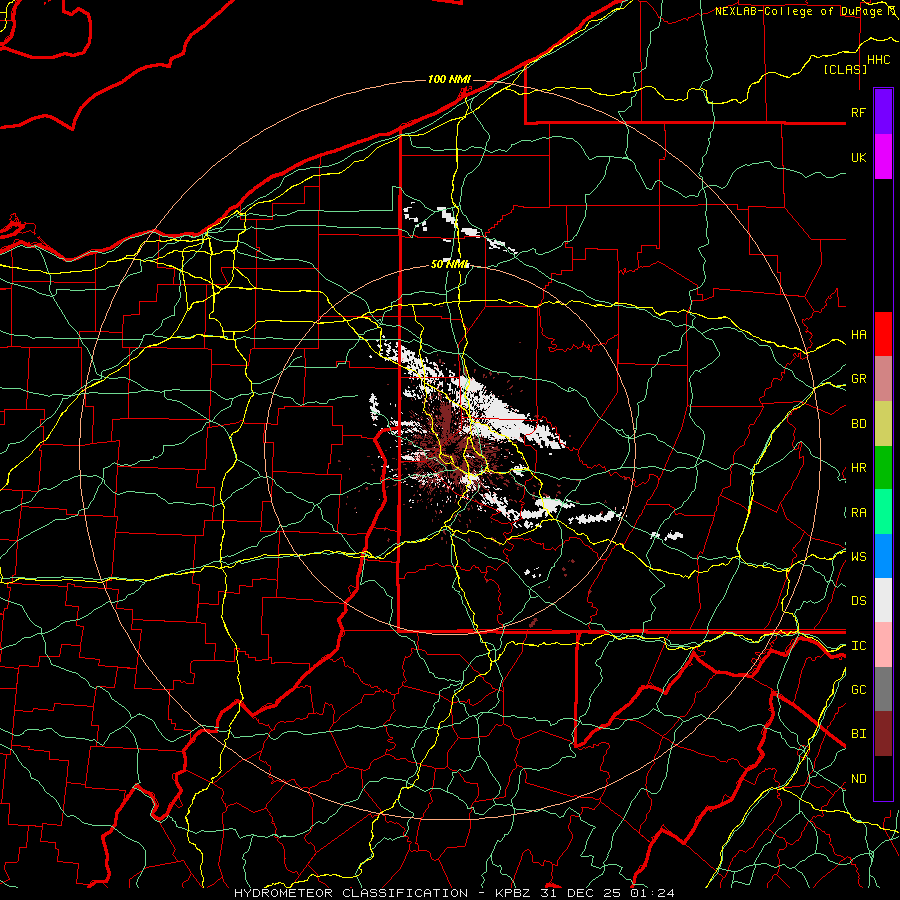Click the '100 NMI' range ring label
The height and width of the screenshot is (900, 900).
click(x=449, y=79)
